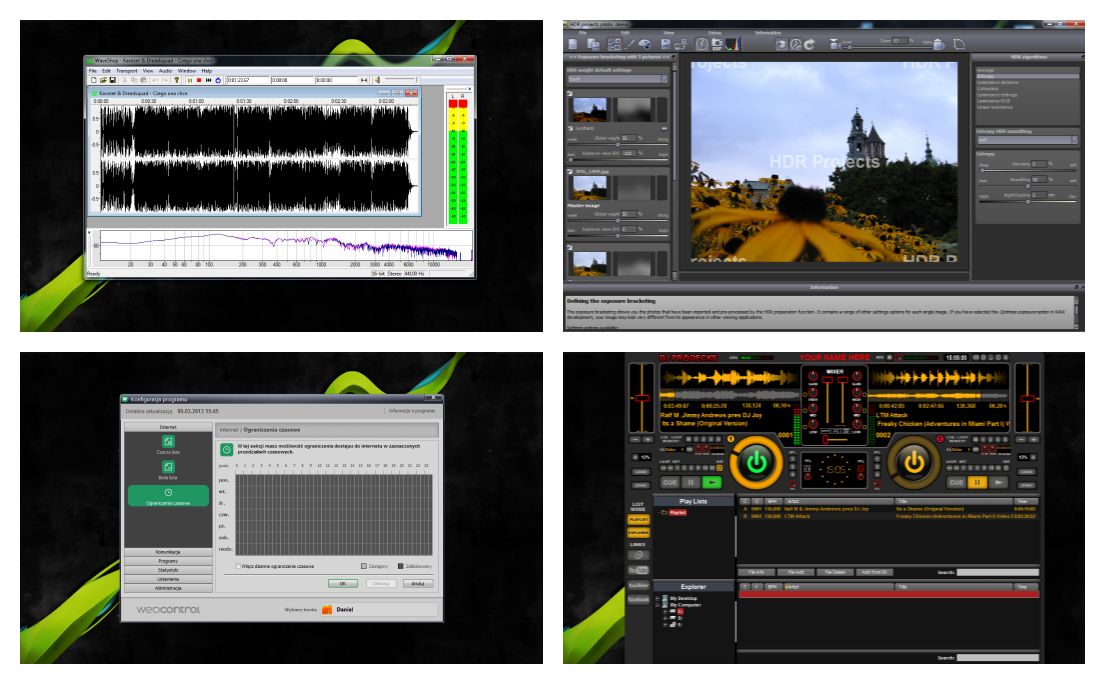Adjust the right pitch slider in DJ ProDecks
1105x684 pixels.
click(1027, 398)
